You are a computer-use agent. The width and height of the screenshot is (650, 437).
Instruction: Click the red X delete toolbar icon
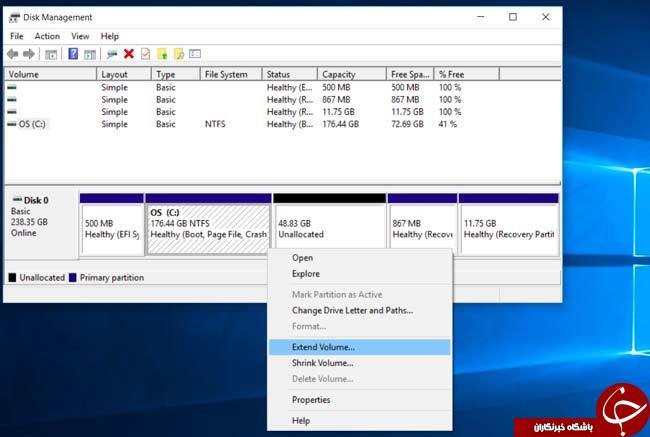[129, 53]
